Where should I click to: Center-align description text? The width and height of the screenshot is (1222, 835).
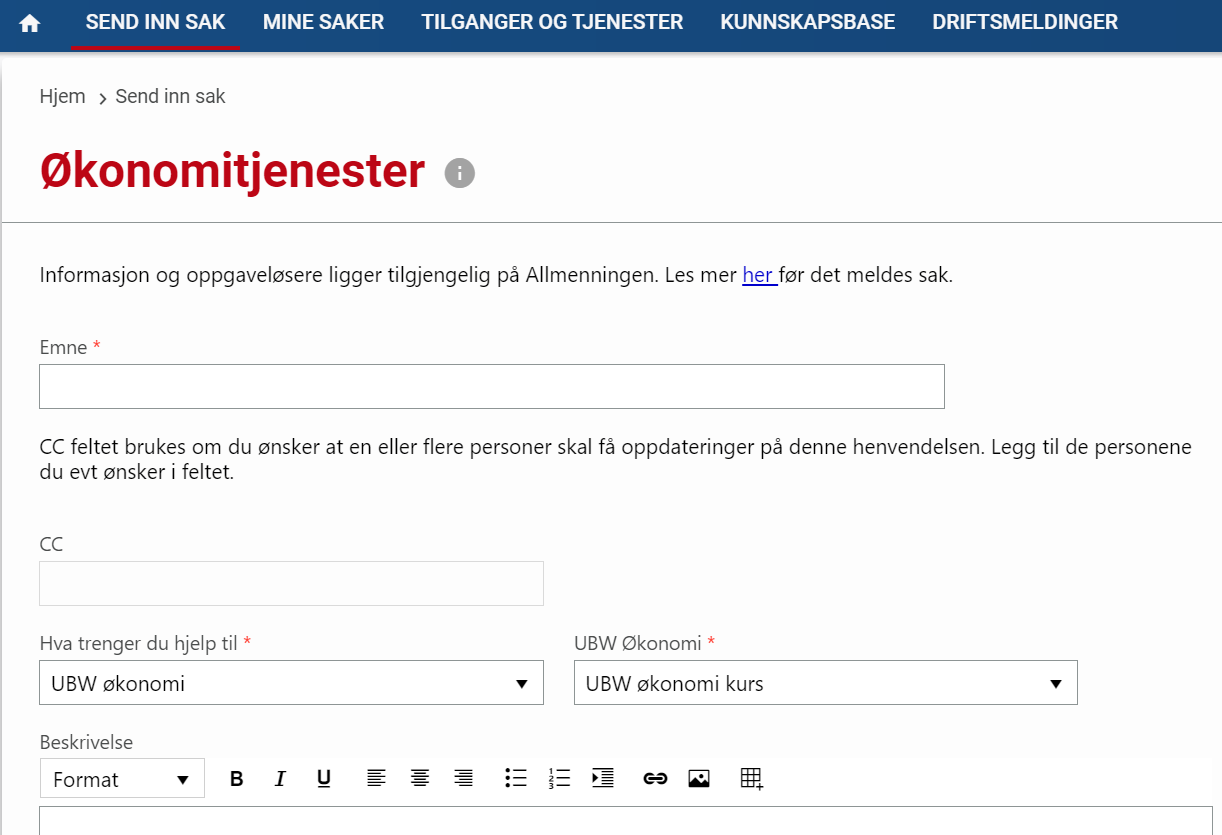pos(420,778)
